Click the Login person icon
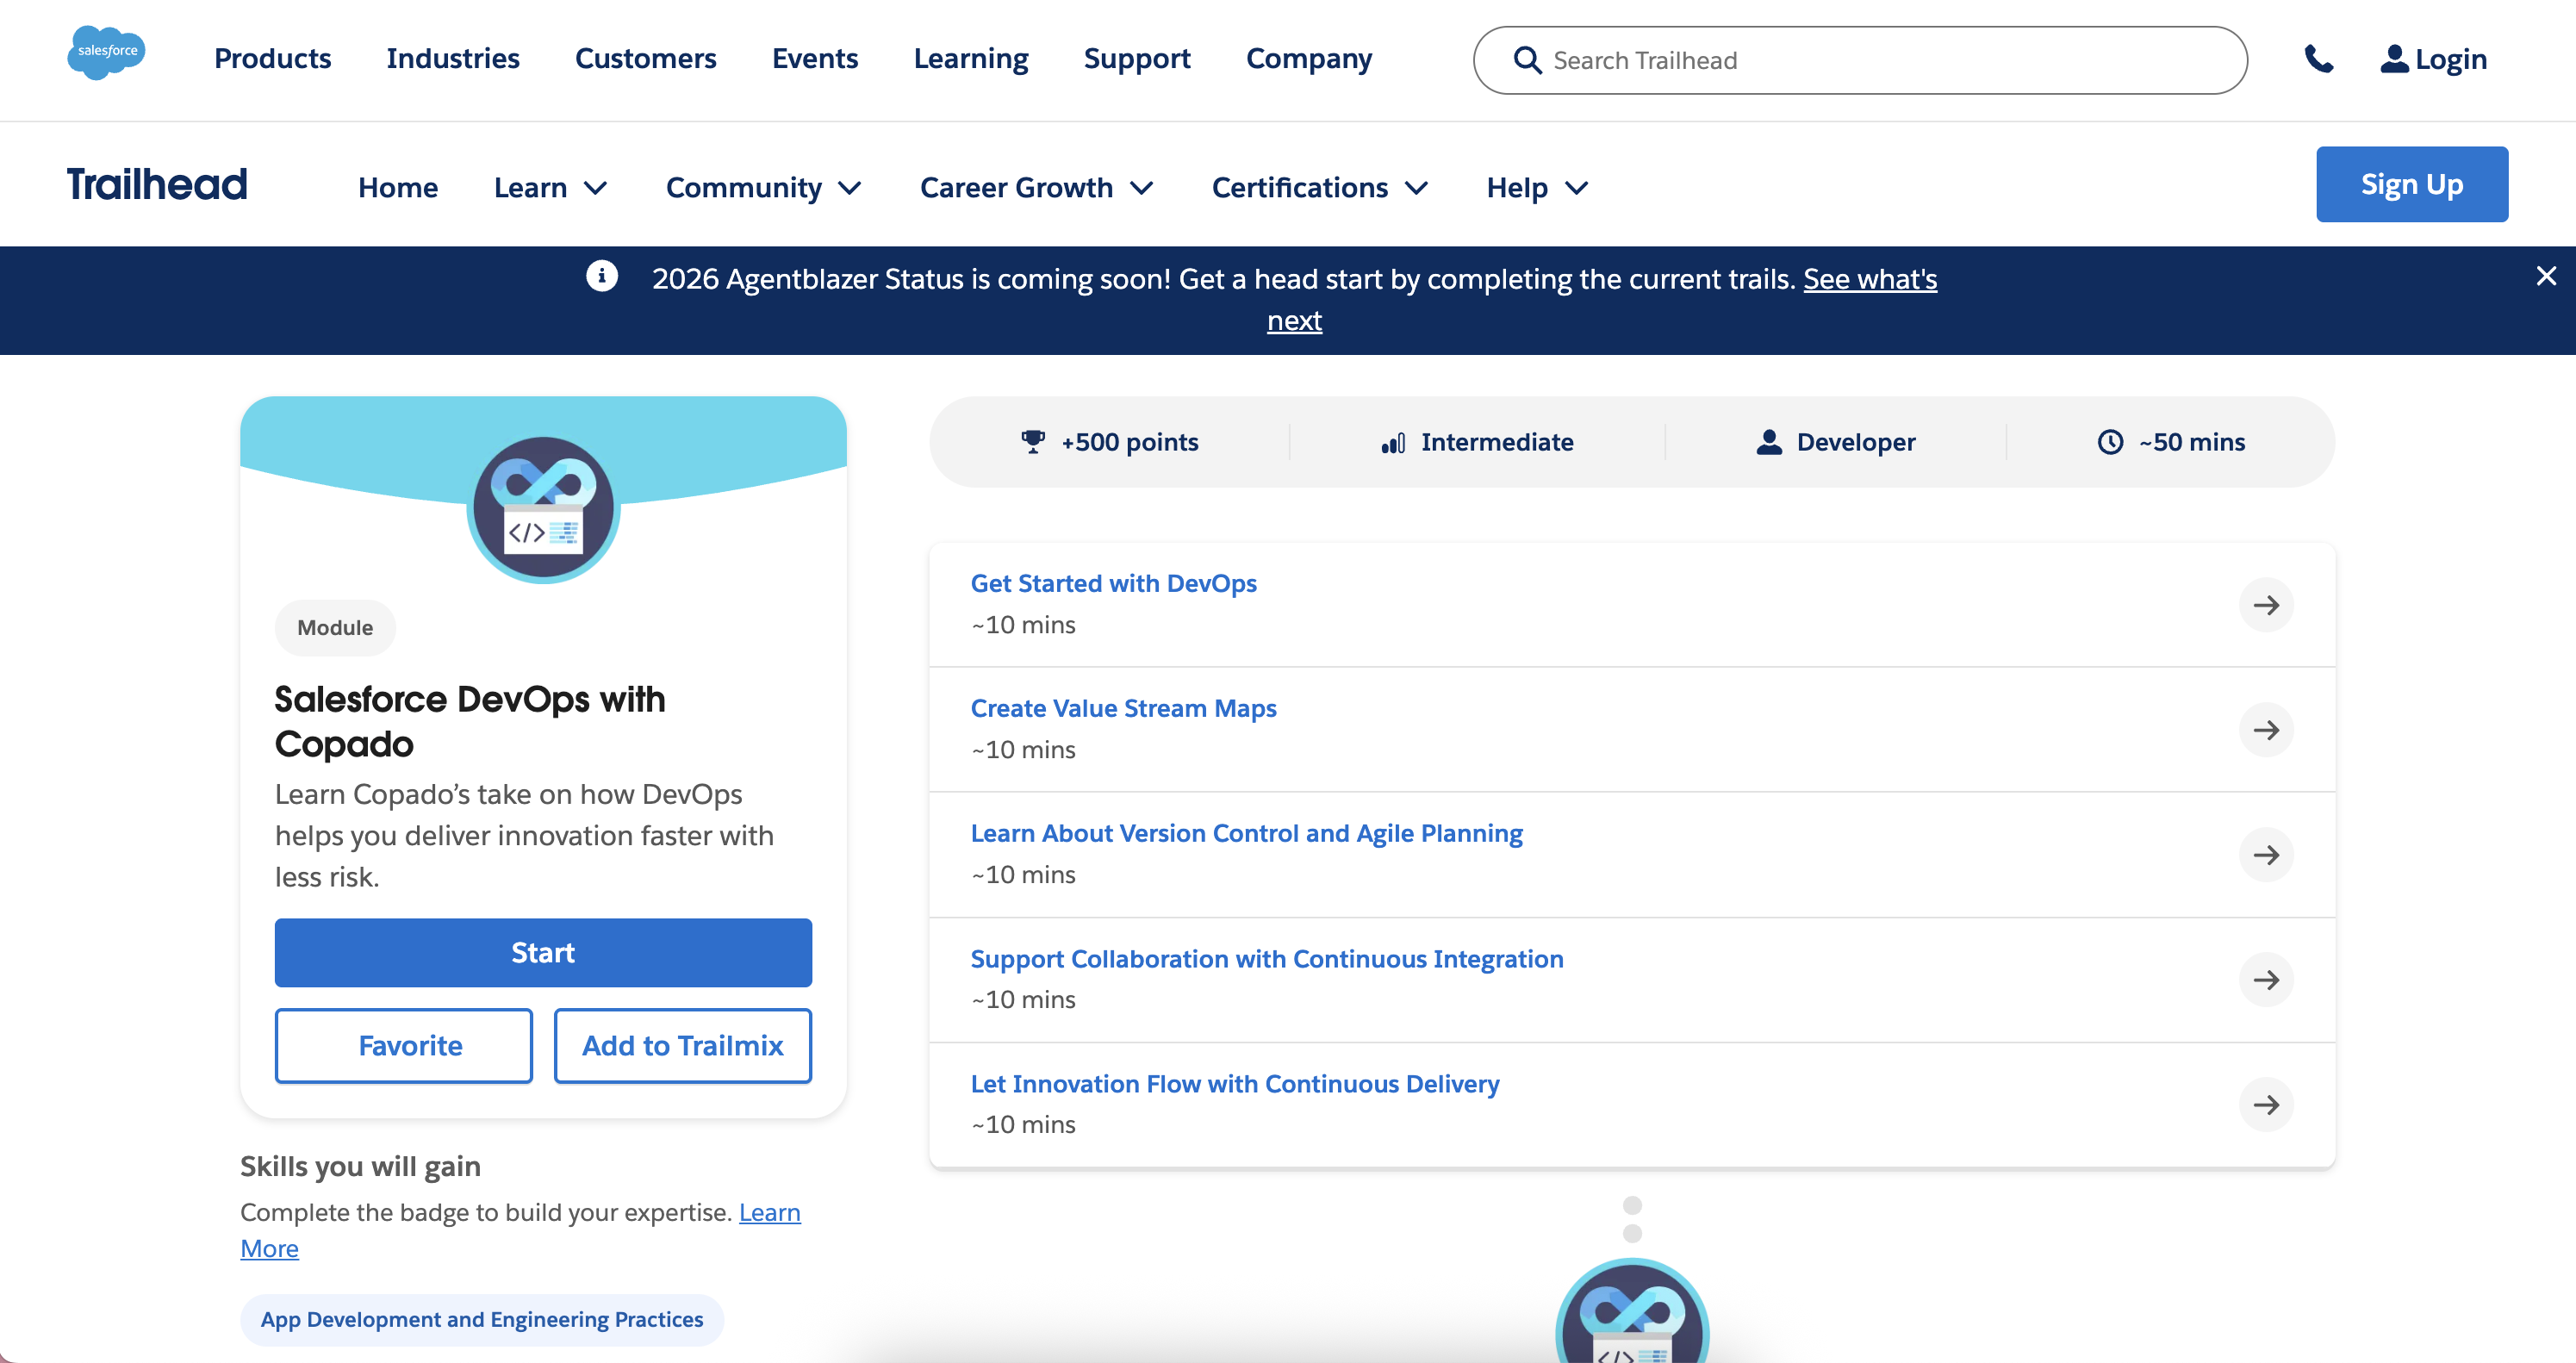Image resolution: width=2576 pixels, height=1363 pixels. [2394, 60]
